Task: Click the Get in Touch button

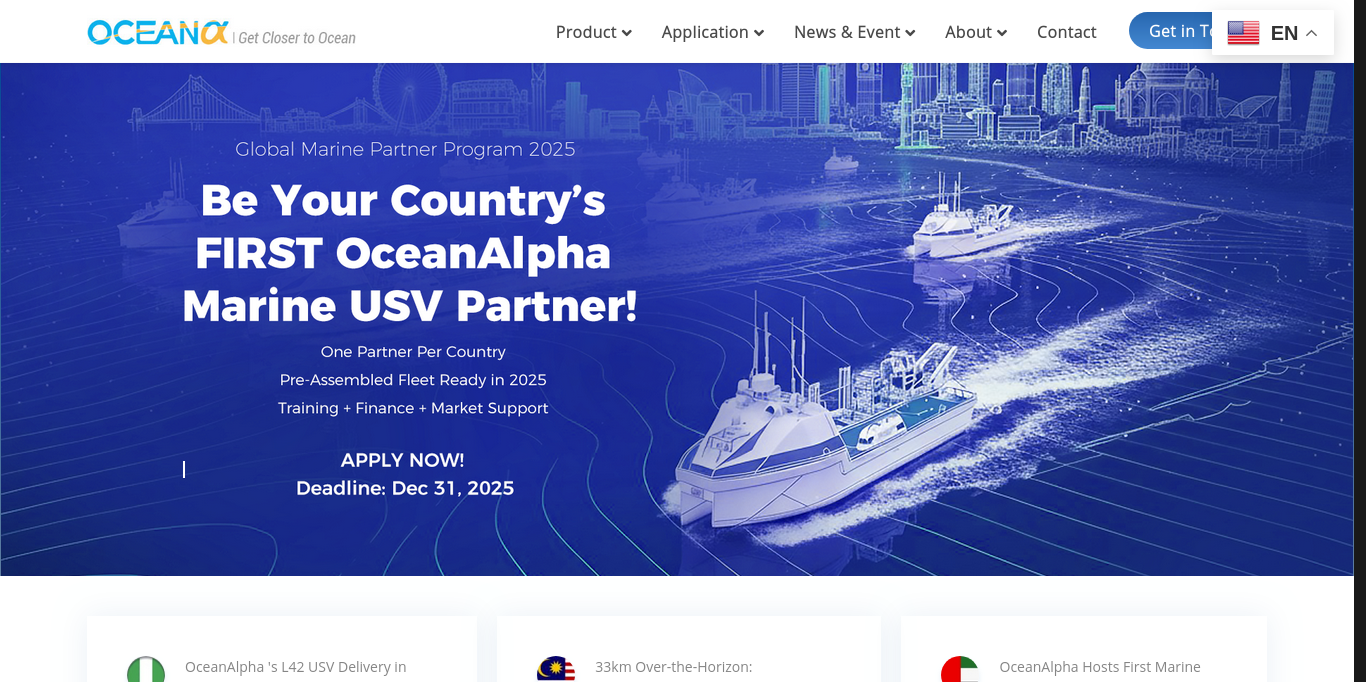Action: click(1171, 31)
